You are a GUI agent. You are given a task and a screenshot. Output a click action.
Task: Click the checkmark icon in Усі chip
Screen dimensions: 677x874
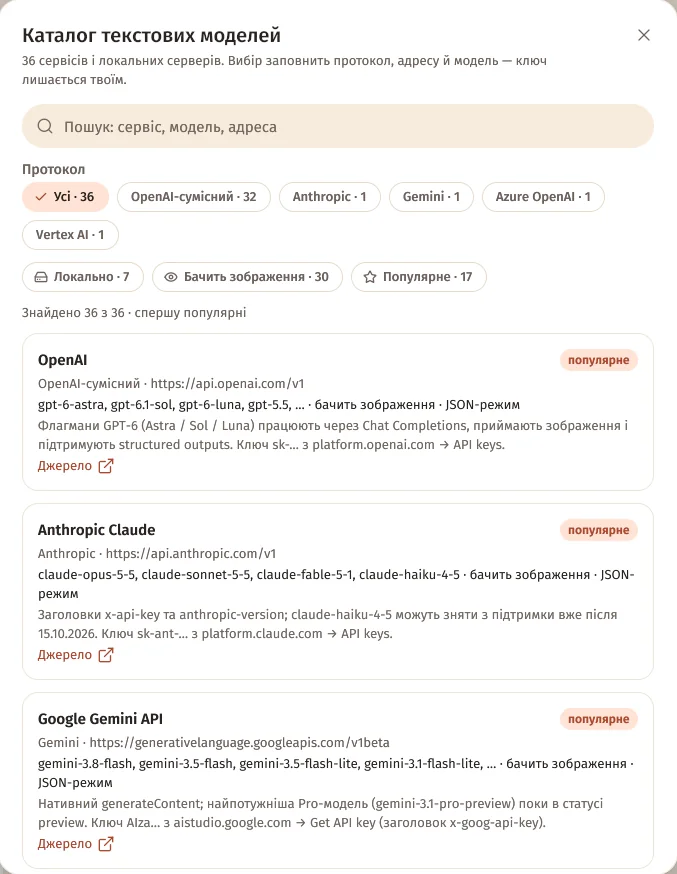coord(41,197)
